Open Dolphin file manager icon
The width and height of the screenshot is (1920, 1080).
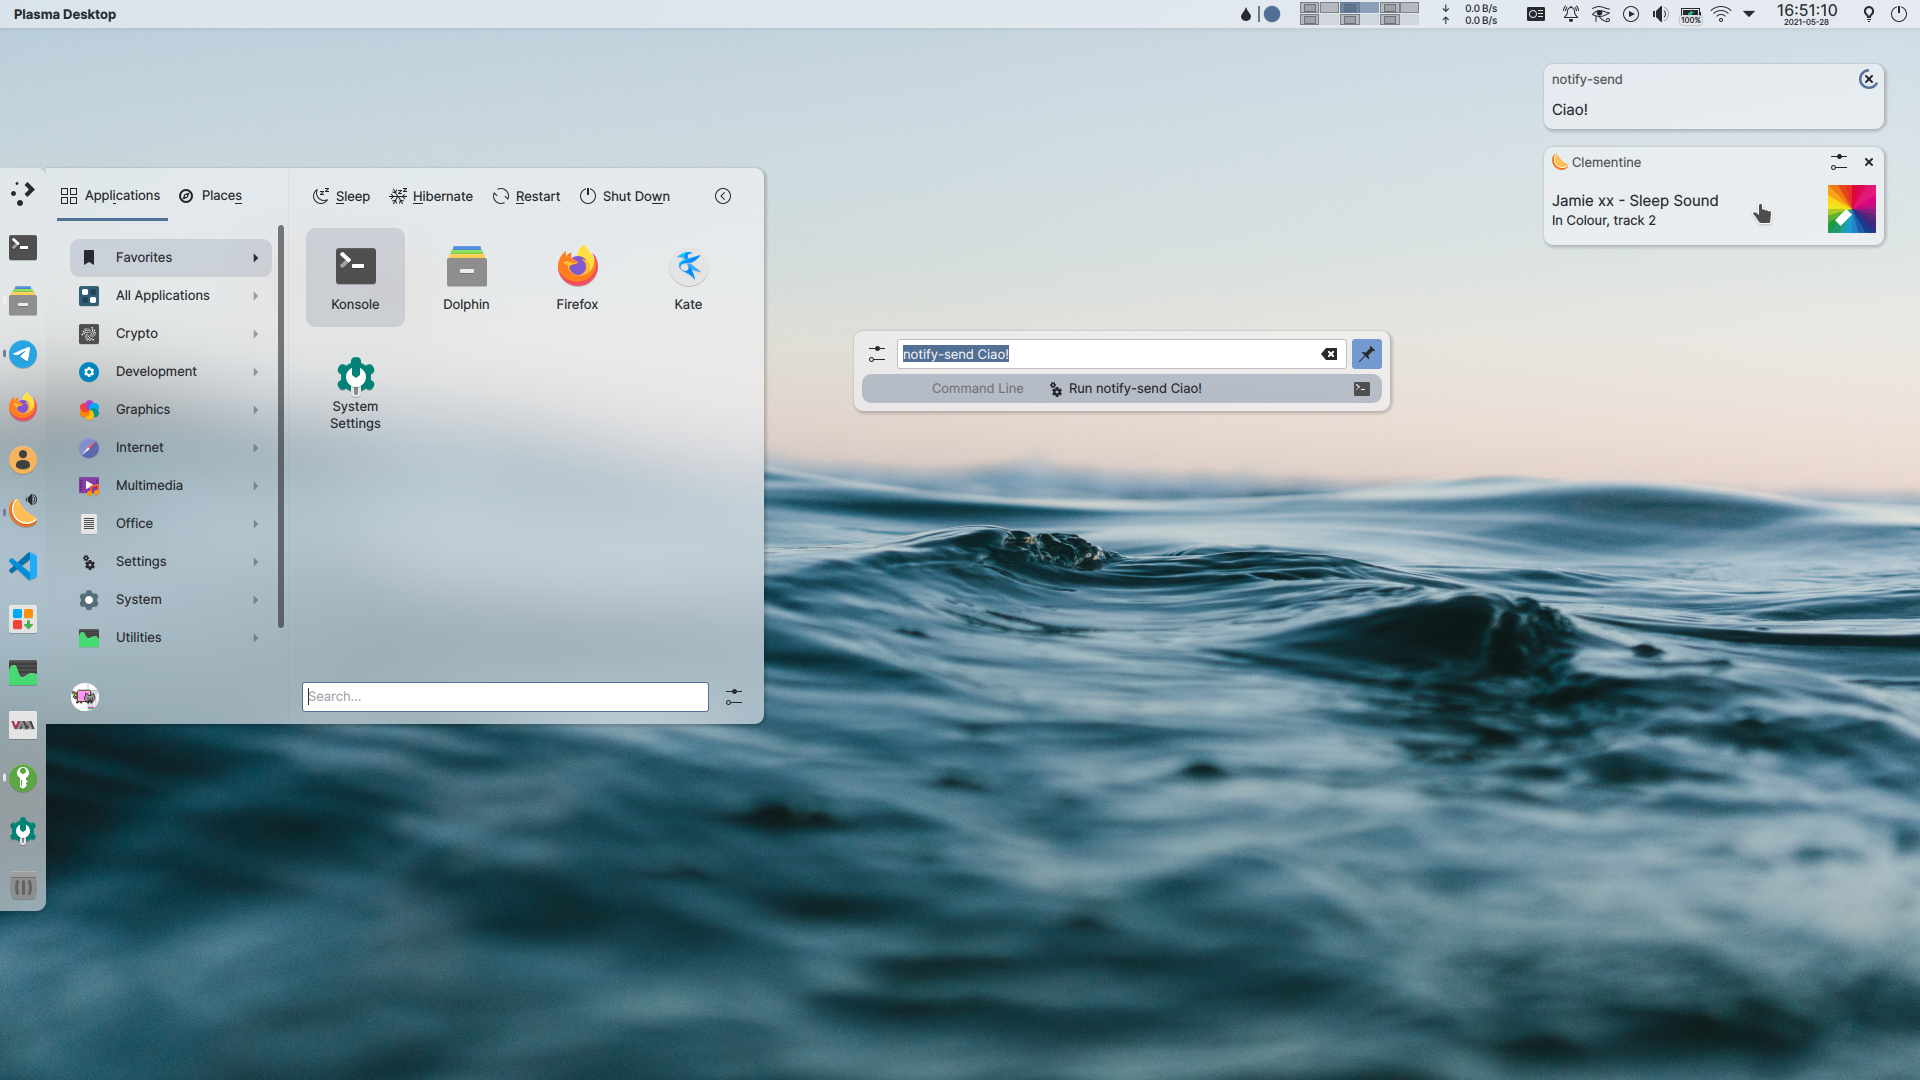click(x=466, y=277)
